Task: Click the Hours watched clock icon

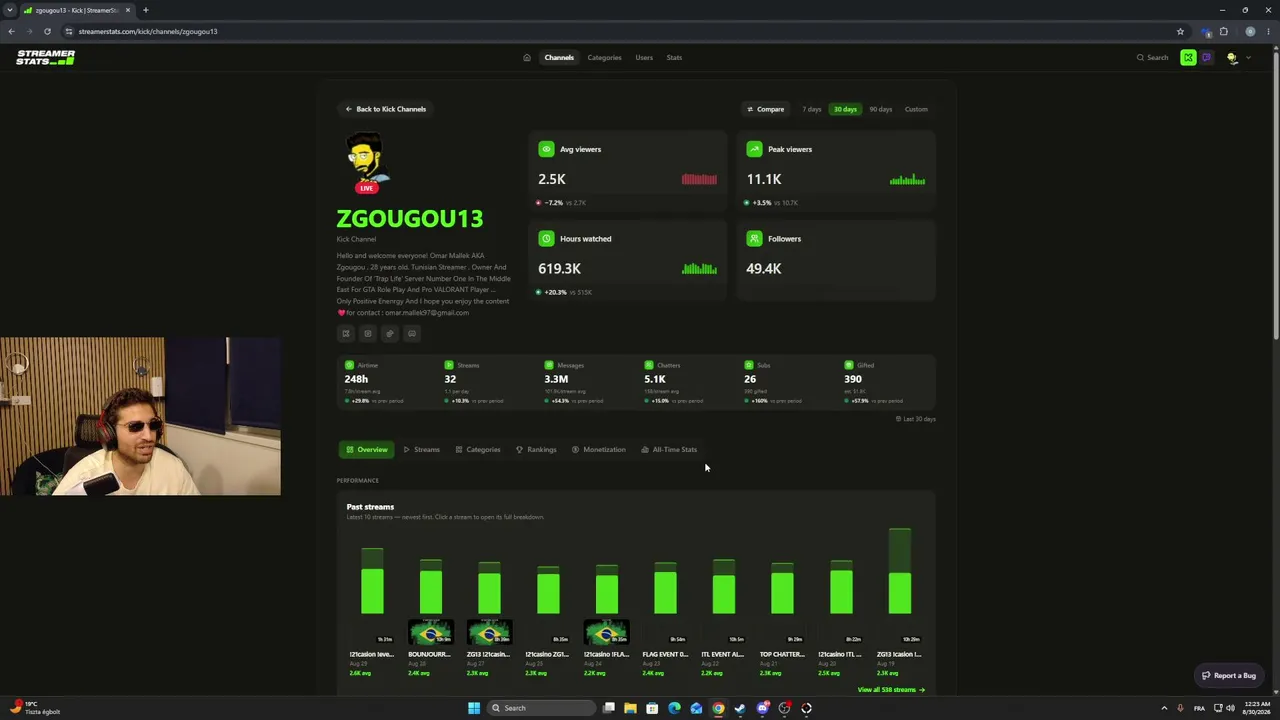Action: (546, 238)
